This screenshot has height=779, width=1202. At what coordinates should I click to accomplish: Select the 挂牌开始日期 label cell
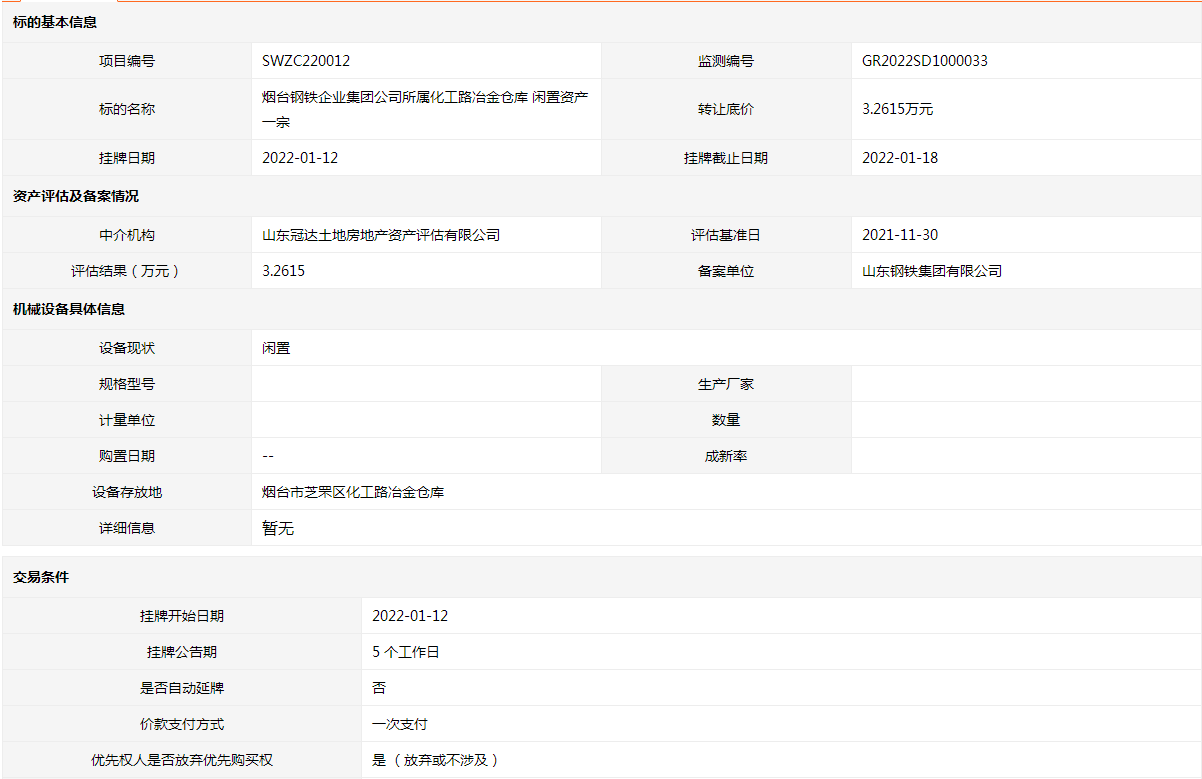(182, 616)
